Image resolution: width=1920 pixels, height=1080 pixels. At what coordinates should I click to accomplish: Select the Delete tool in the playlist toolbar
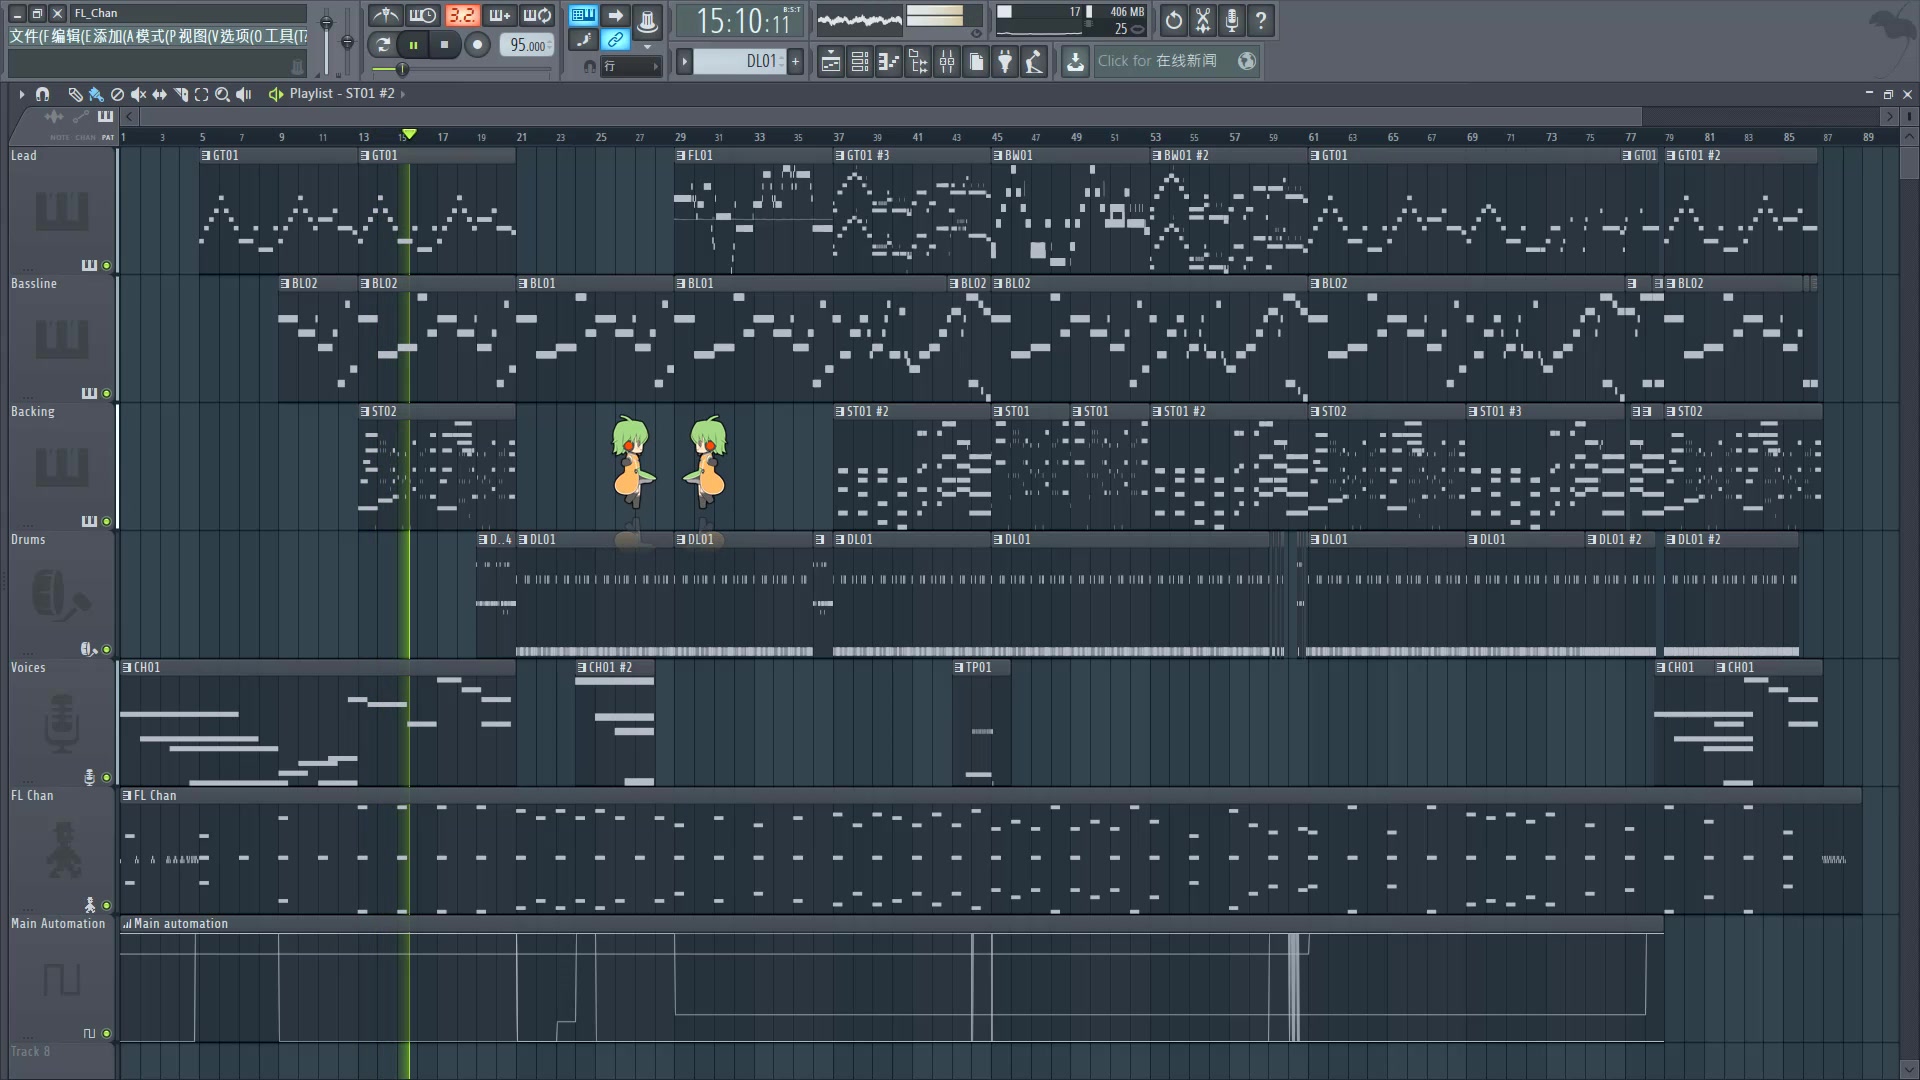point(117,95)
